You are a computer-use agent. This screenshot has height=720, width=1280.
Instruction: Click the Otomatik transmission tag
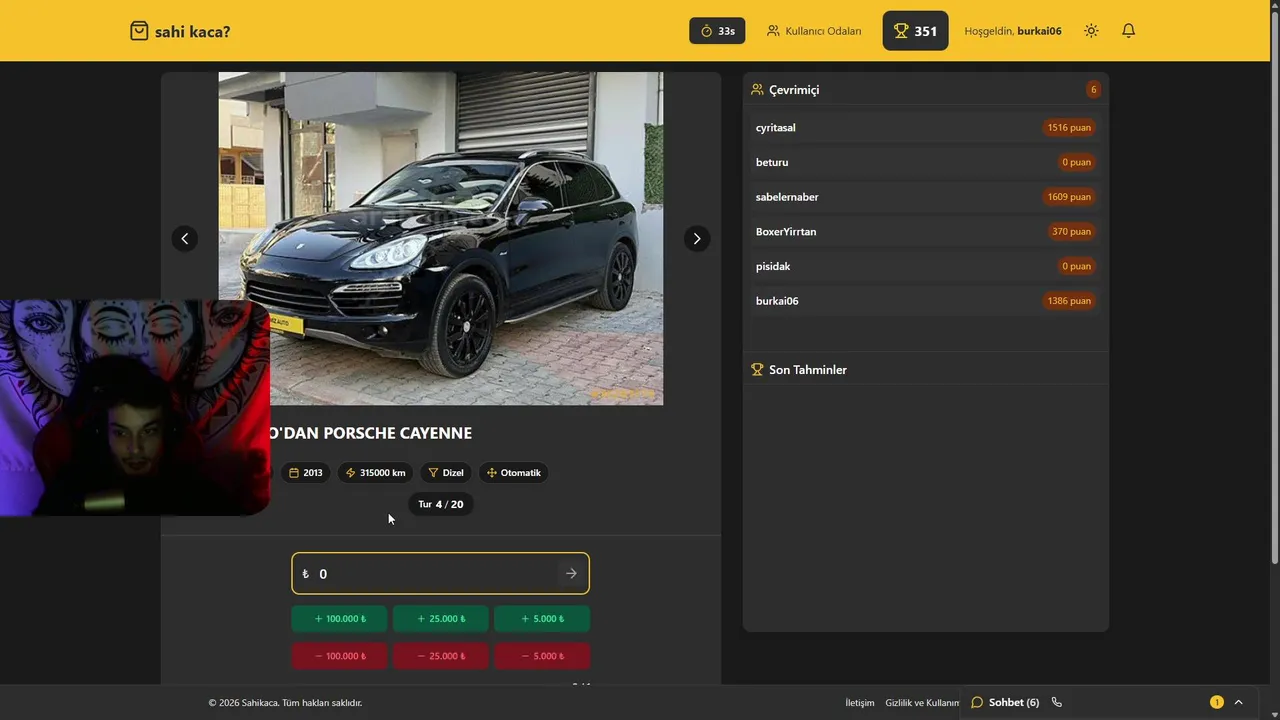coord(513,473)
